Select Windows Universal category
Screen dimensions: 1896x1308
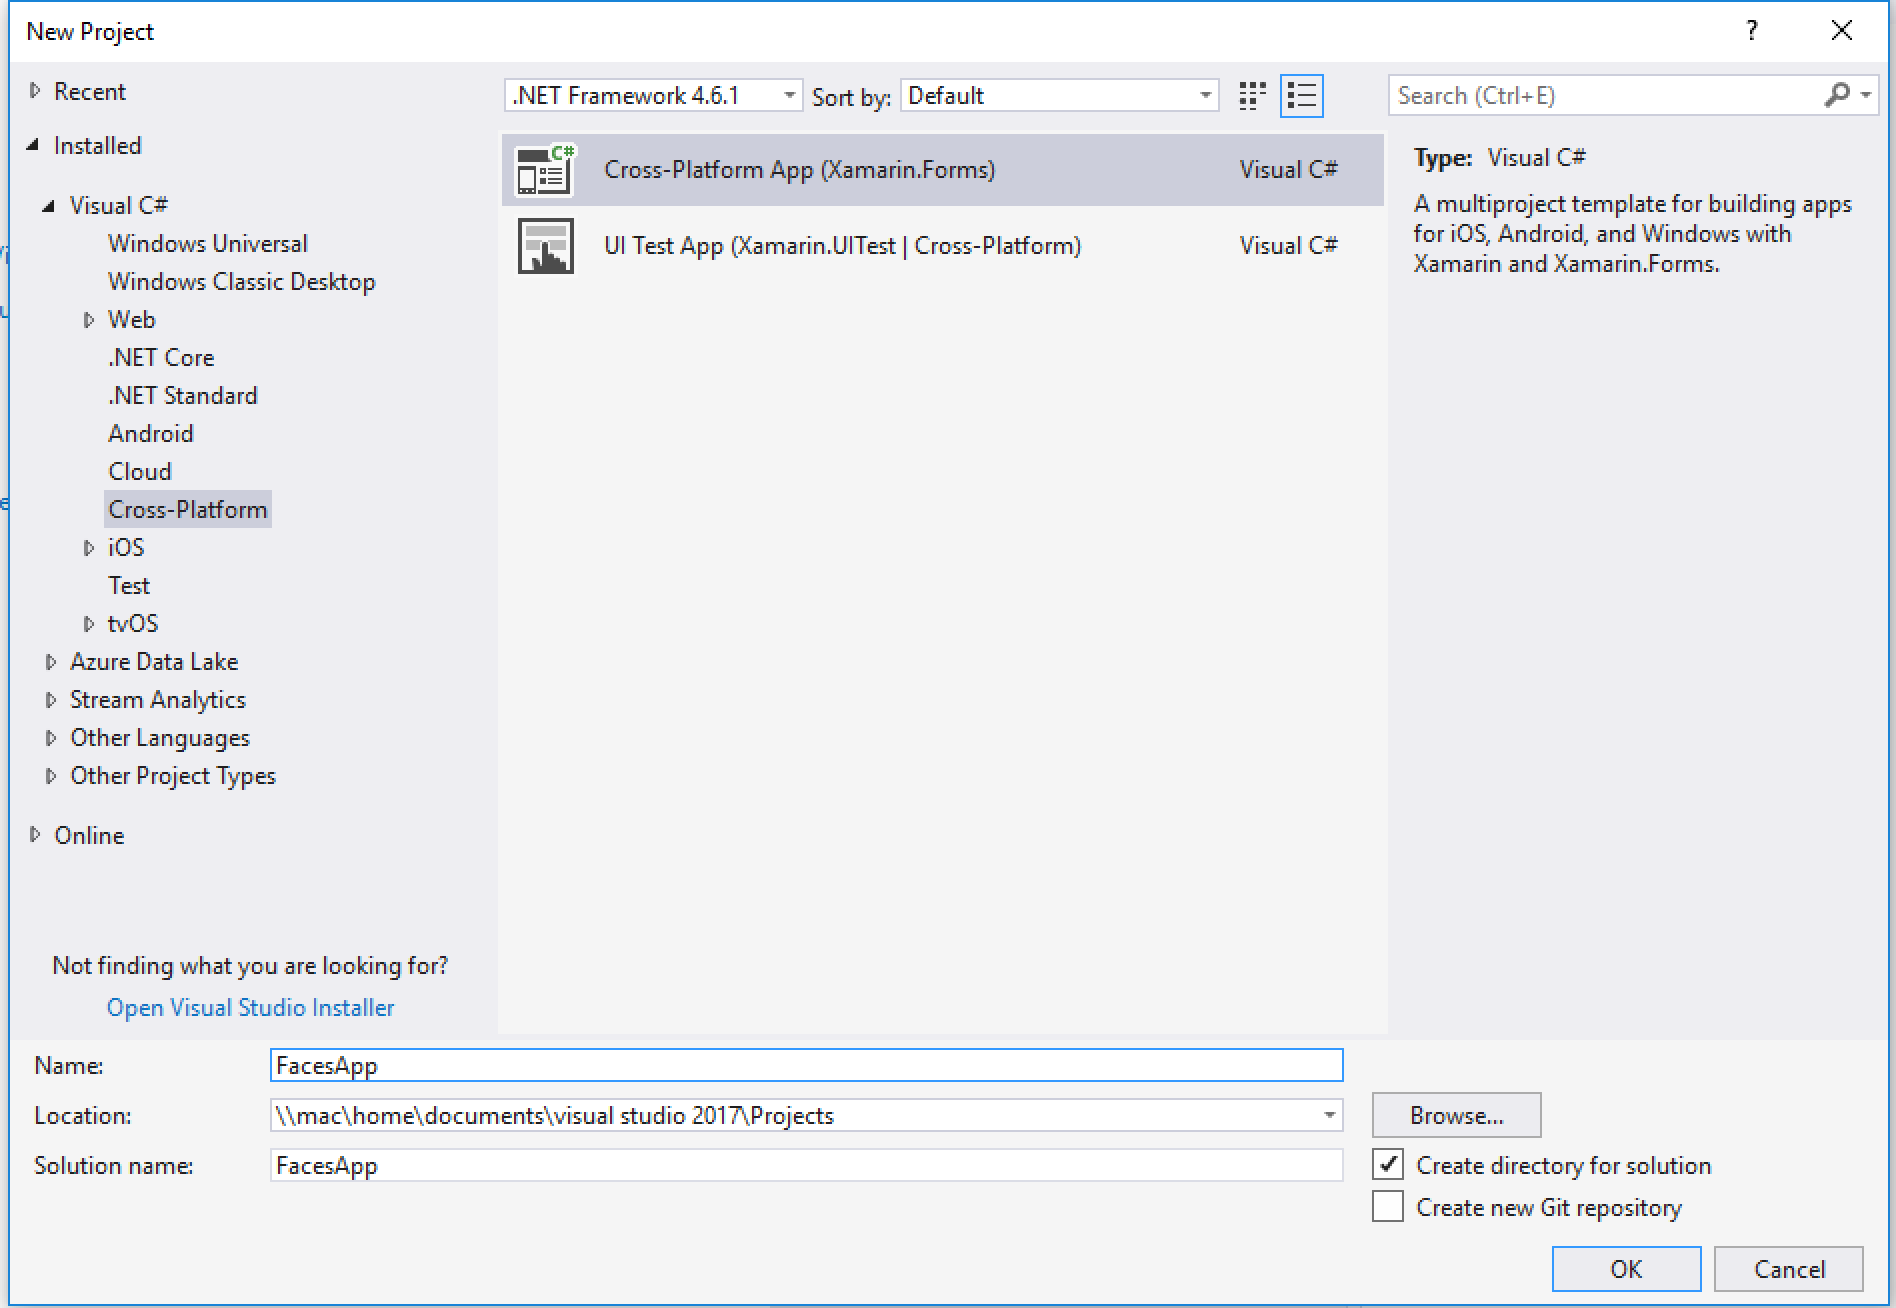pyautogui.click(x=208, y=243)
